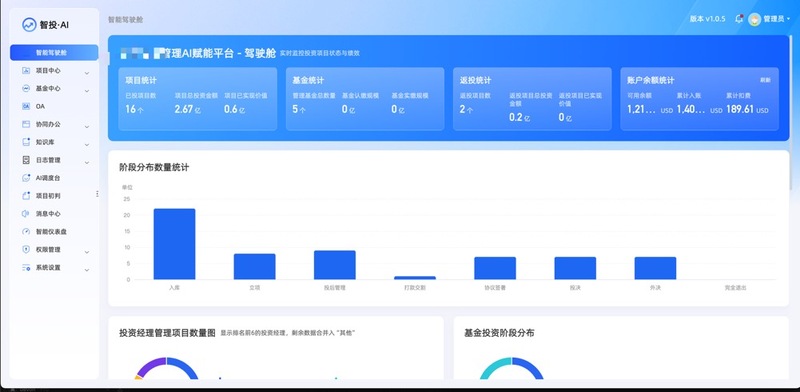Click 刷新 in 账户余额统计 card
Image resolution: width=800 pixels, height=392 pixels.
(x=765, y=81)
